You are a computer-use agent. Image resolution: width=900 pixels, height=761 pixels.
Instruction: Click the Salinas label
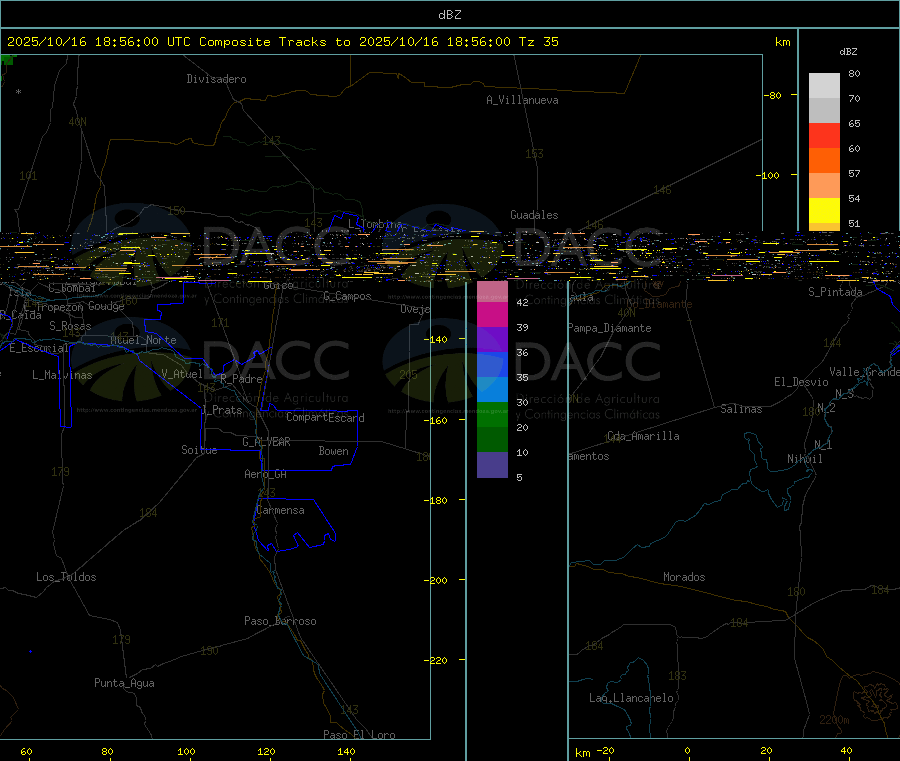coord(741,409)
